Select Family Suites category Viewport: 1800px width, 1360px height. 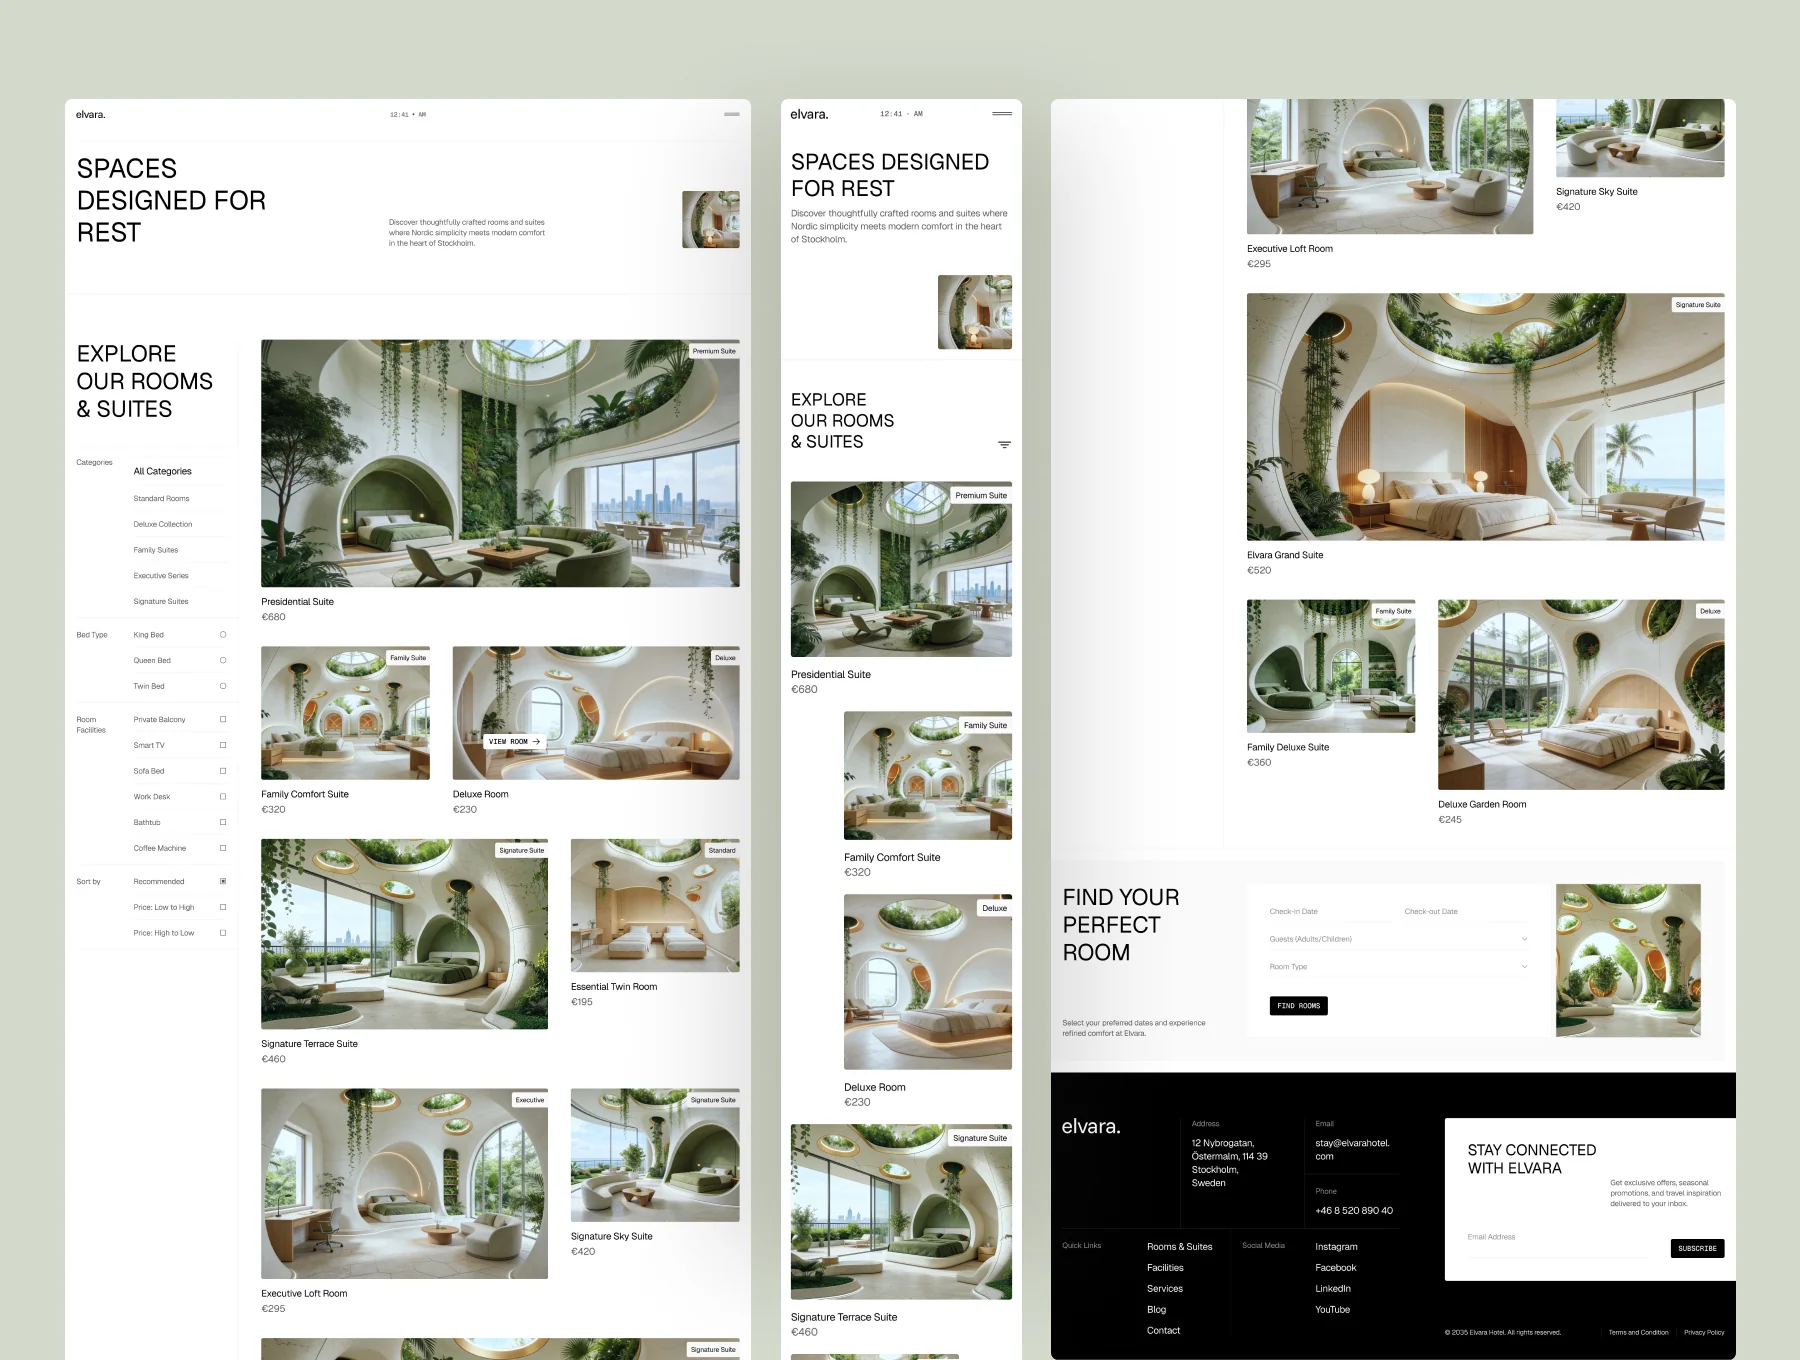point(156,550)
